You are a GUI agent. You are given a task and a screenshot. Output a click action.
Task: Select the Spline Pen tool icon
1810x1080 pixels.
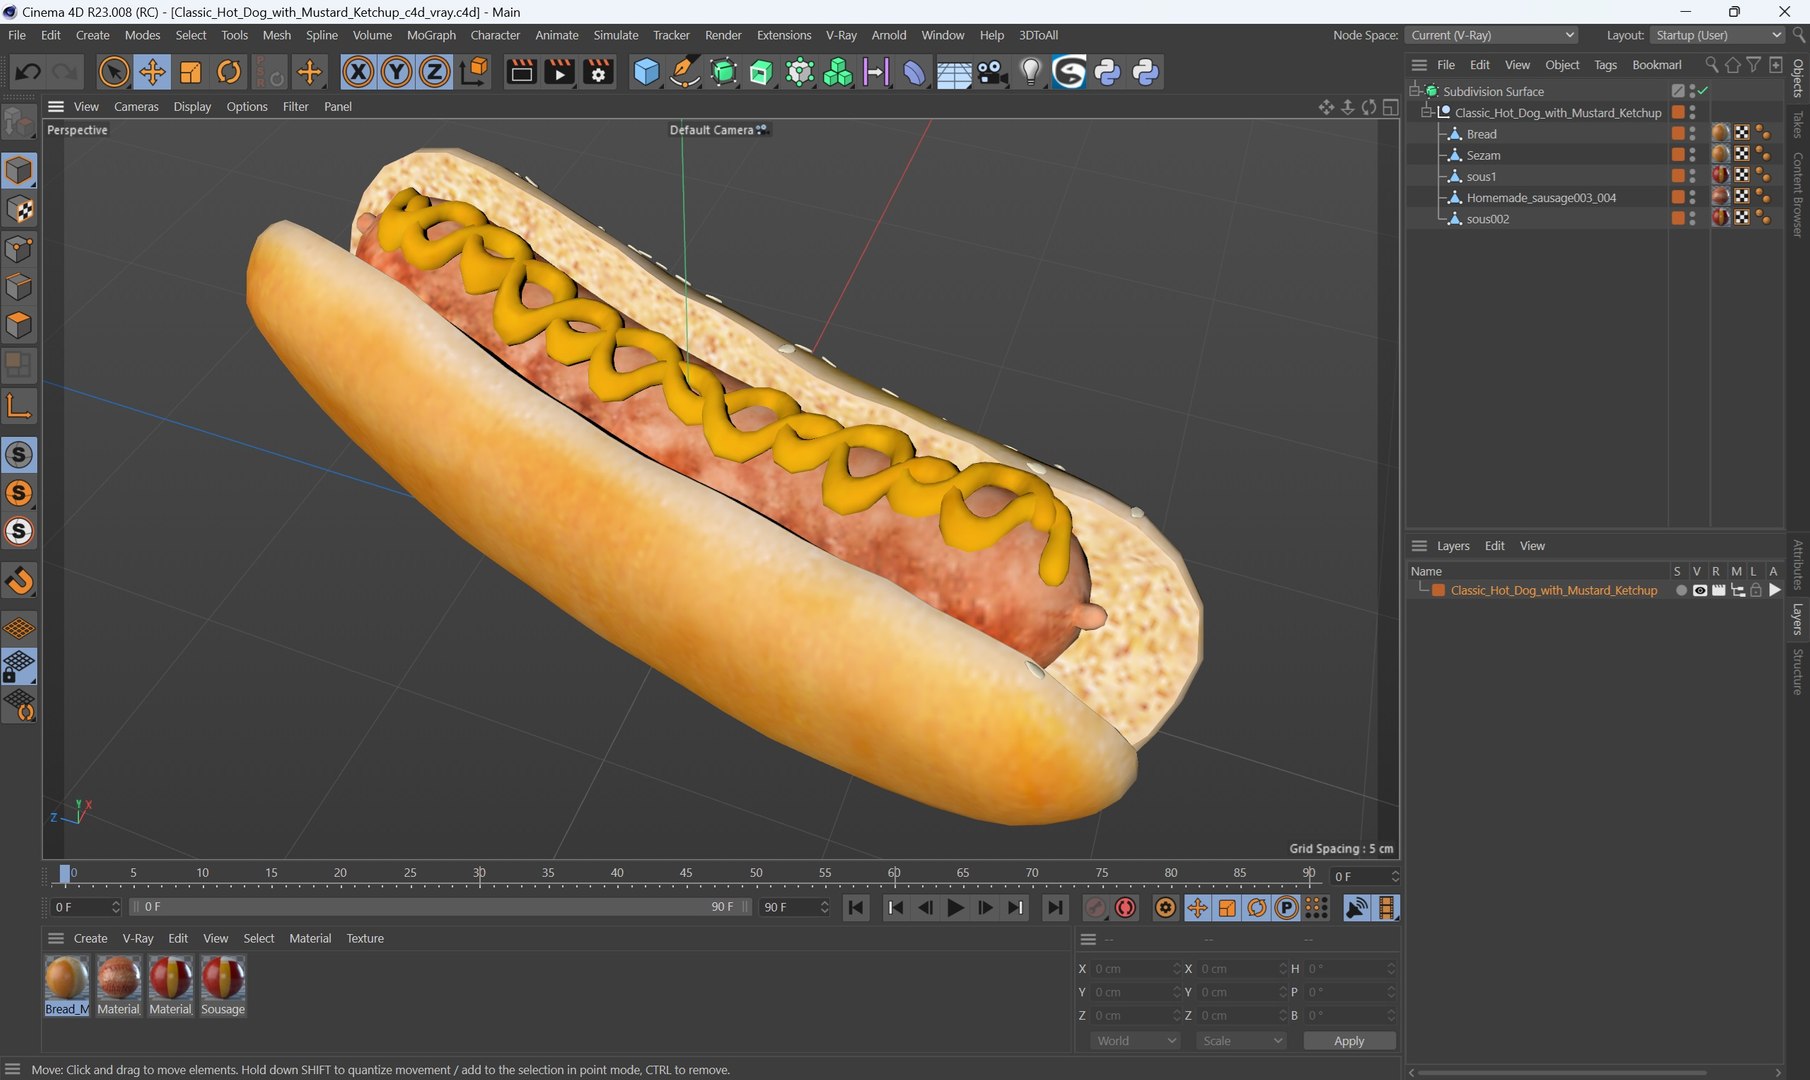pos(685,72)
